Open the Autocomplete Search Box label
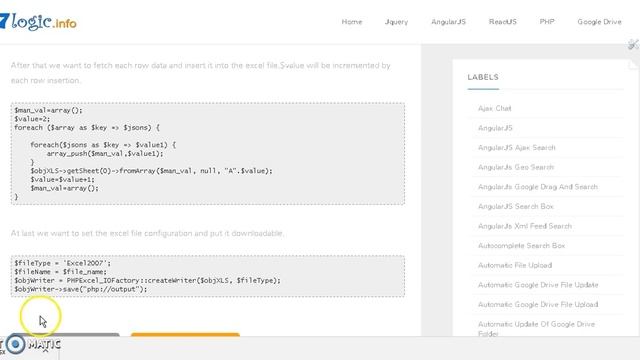Image resolution: width=640 pixels, height=360 pixels. (522, 245)
